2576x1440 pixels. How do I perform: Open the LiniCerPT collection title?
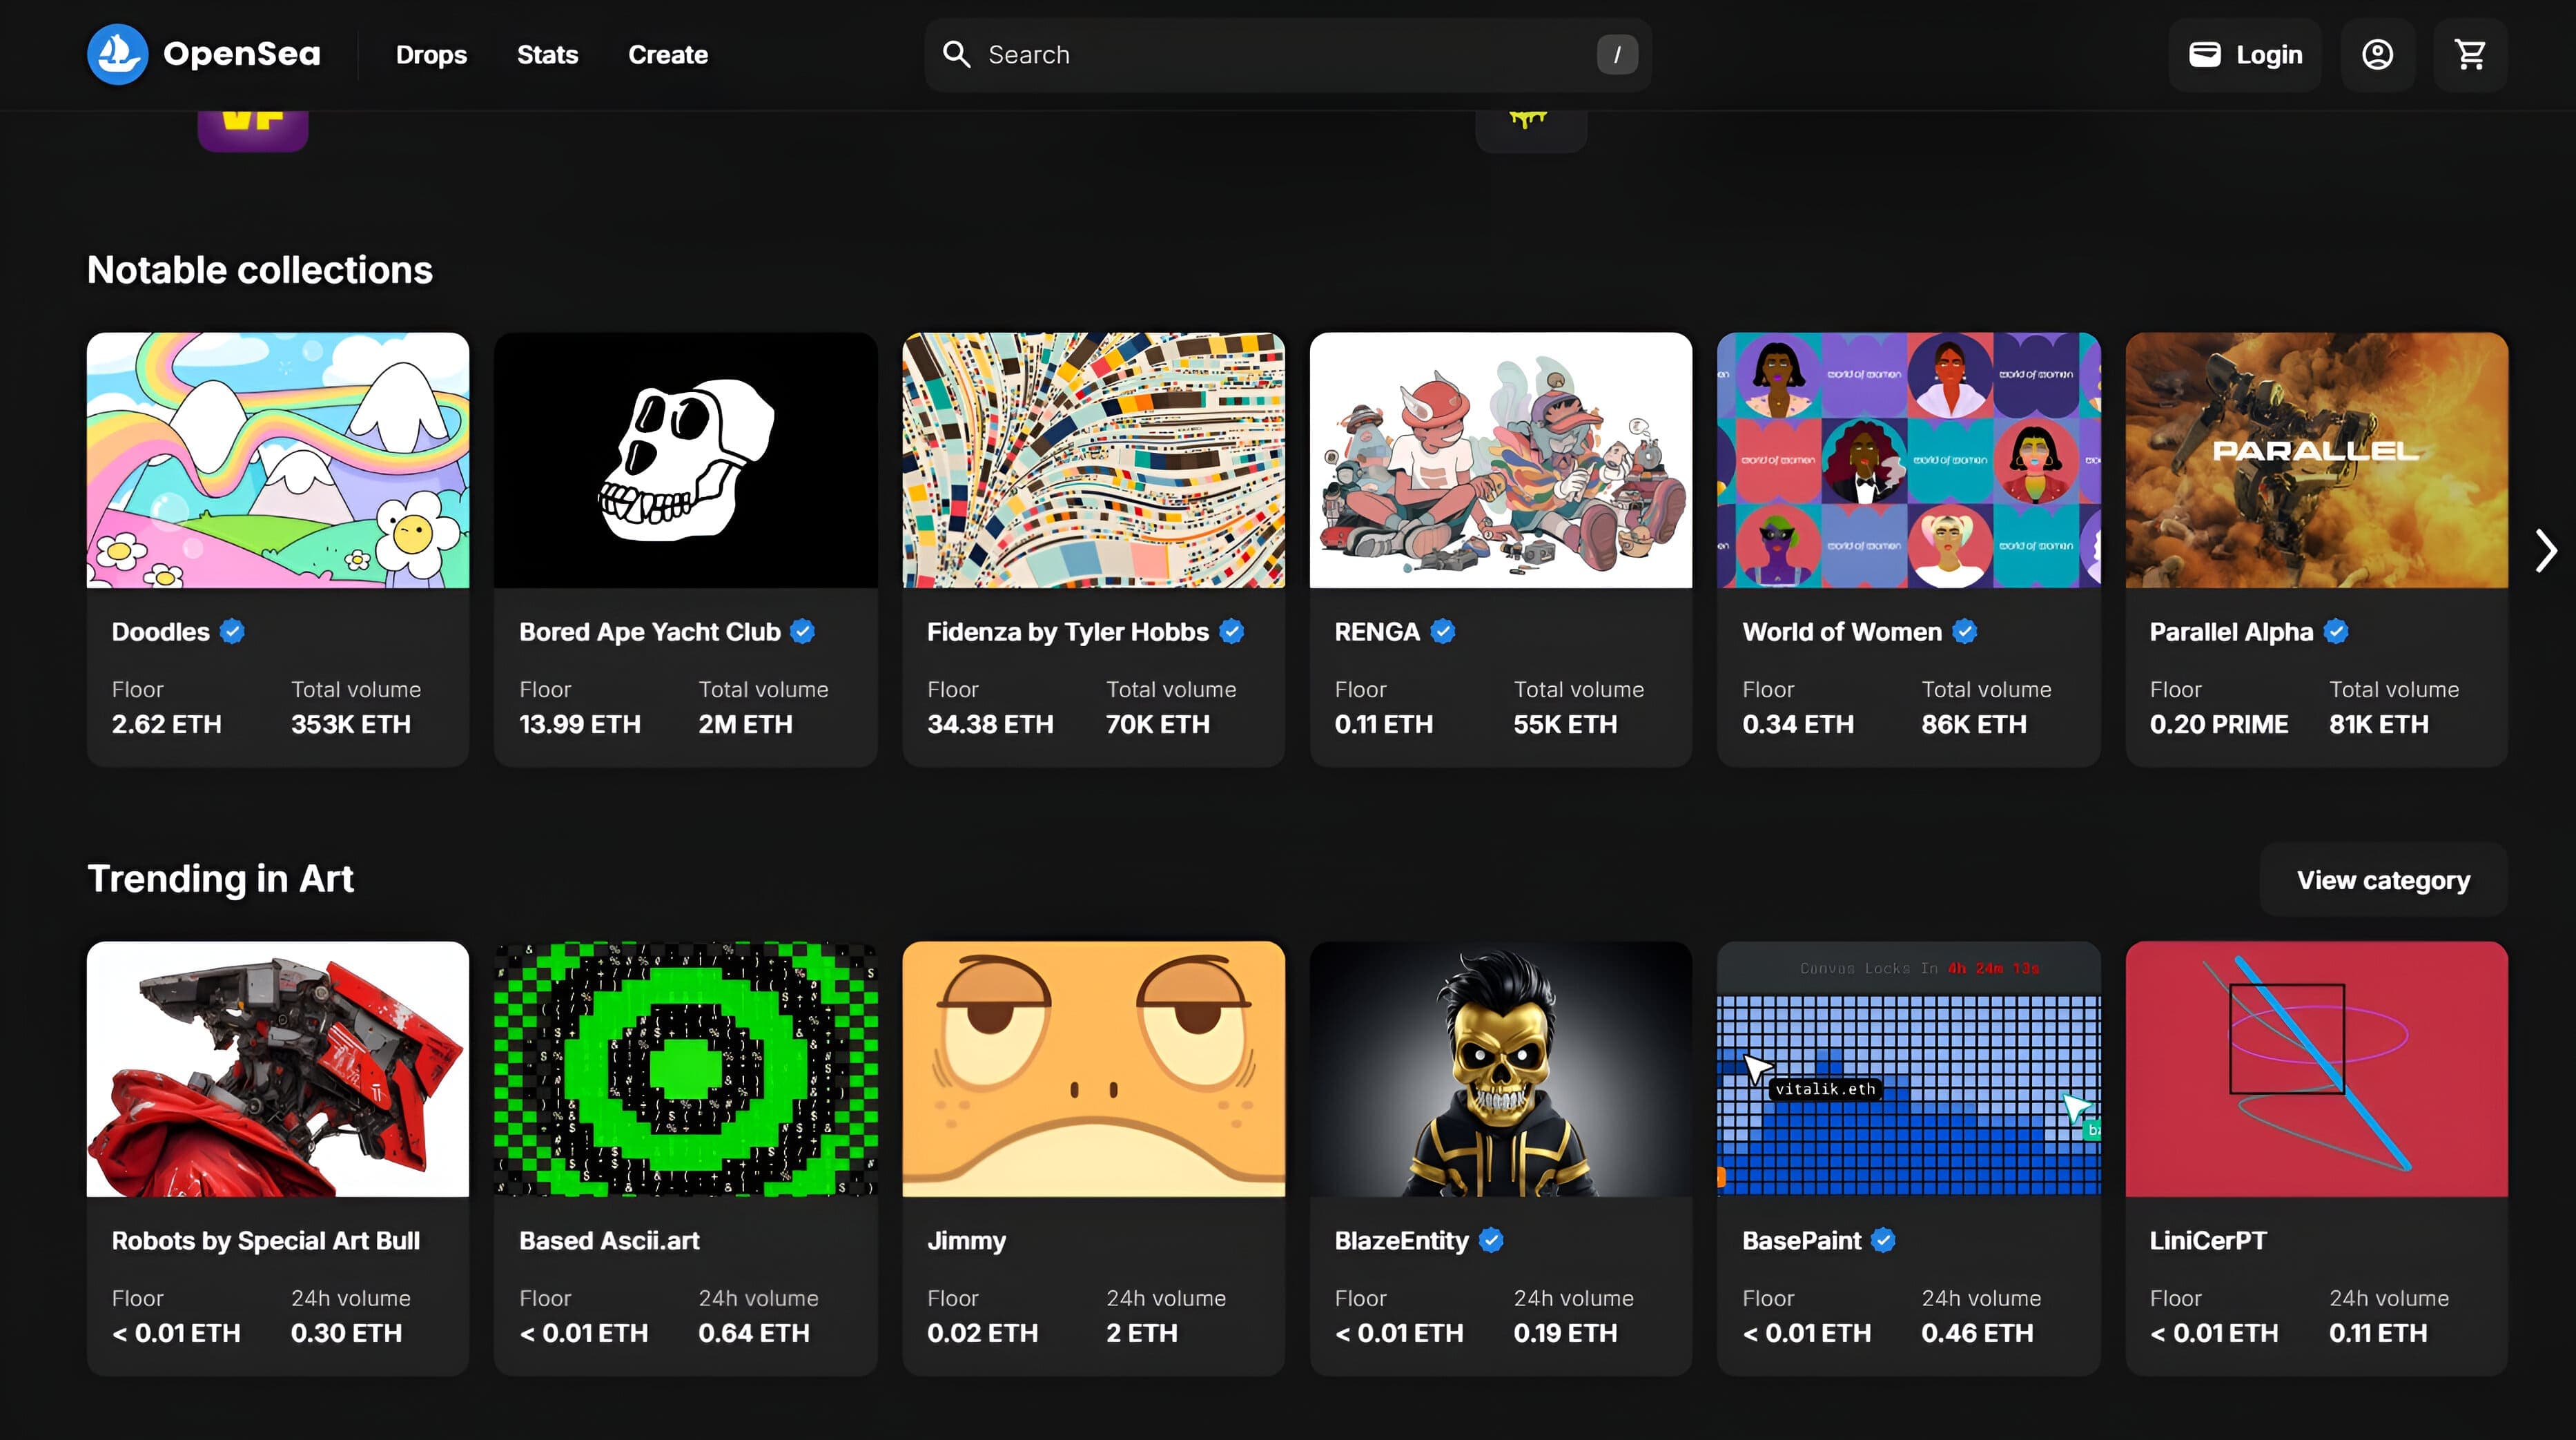pos(2208,1241)
